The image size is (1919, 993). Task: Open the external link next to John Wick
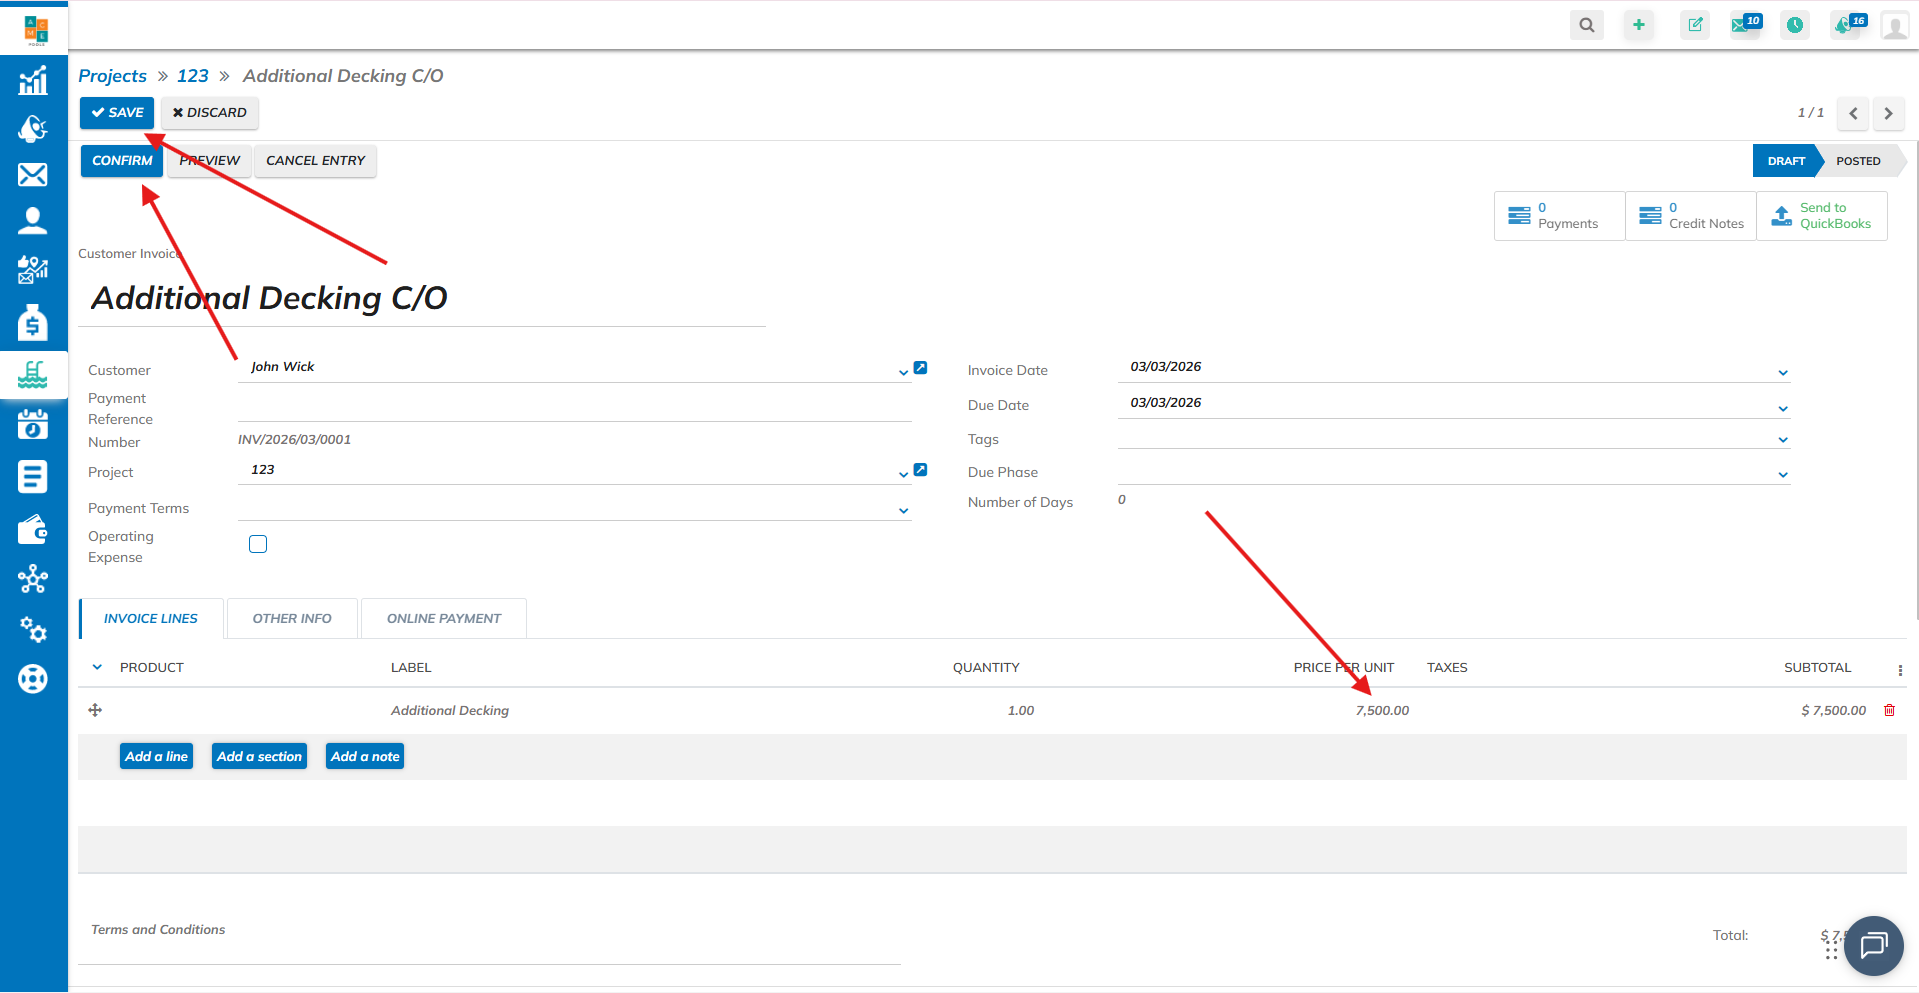920,368
